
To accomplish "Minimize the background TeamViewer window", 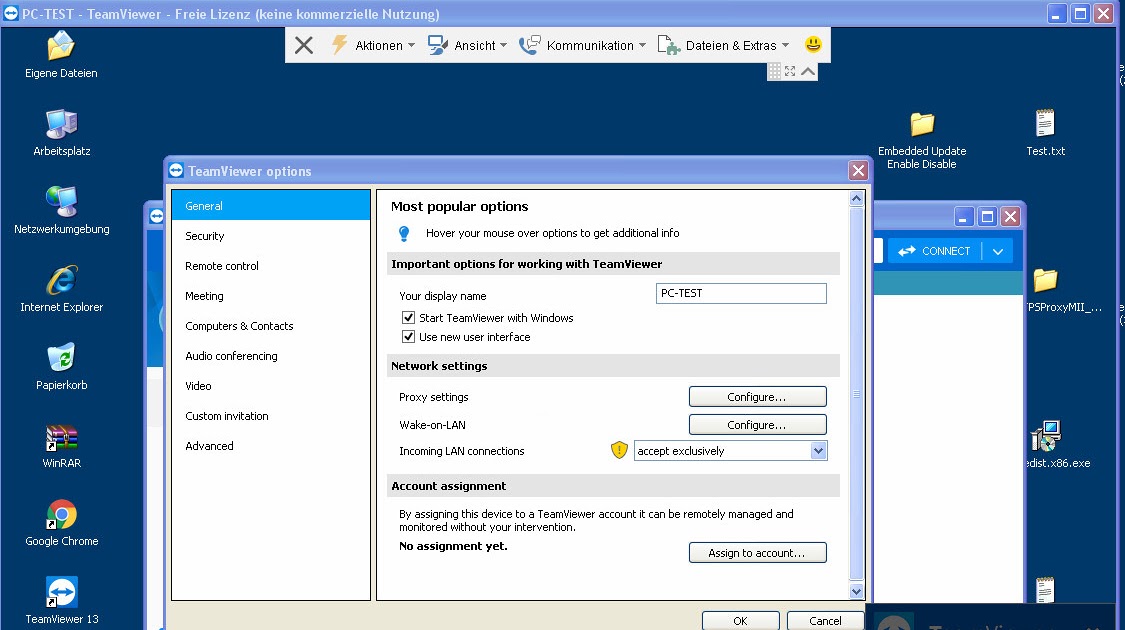I will pos(964,217).
